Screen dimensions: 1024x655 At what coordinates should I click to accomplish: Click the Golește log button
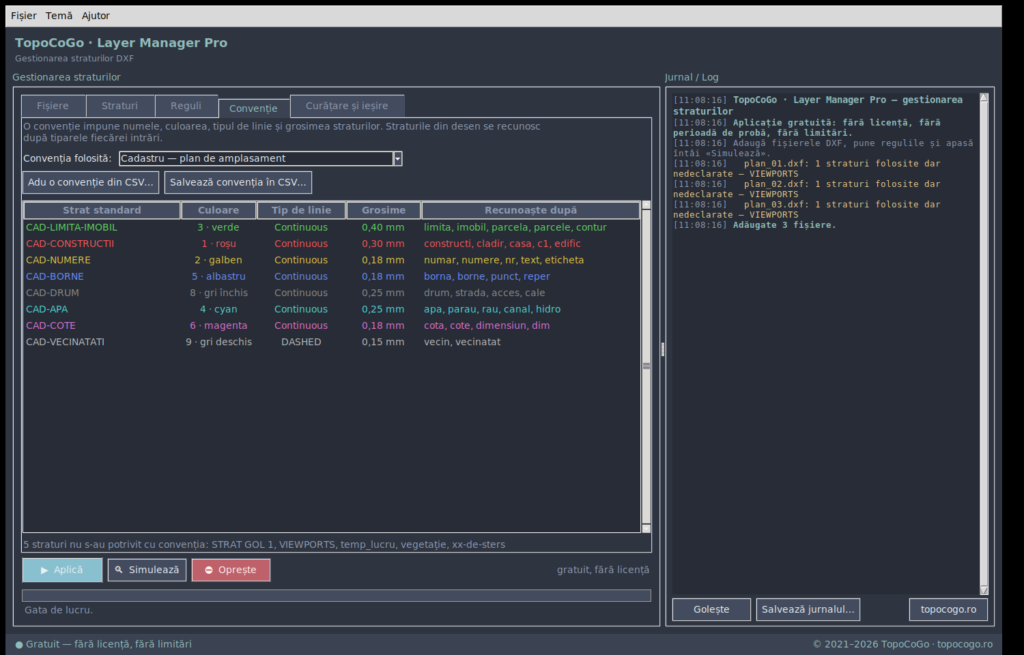[x=711, y=609]
